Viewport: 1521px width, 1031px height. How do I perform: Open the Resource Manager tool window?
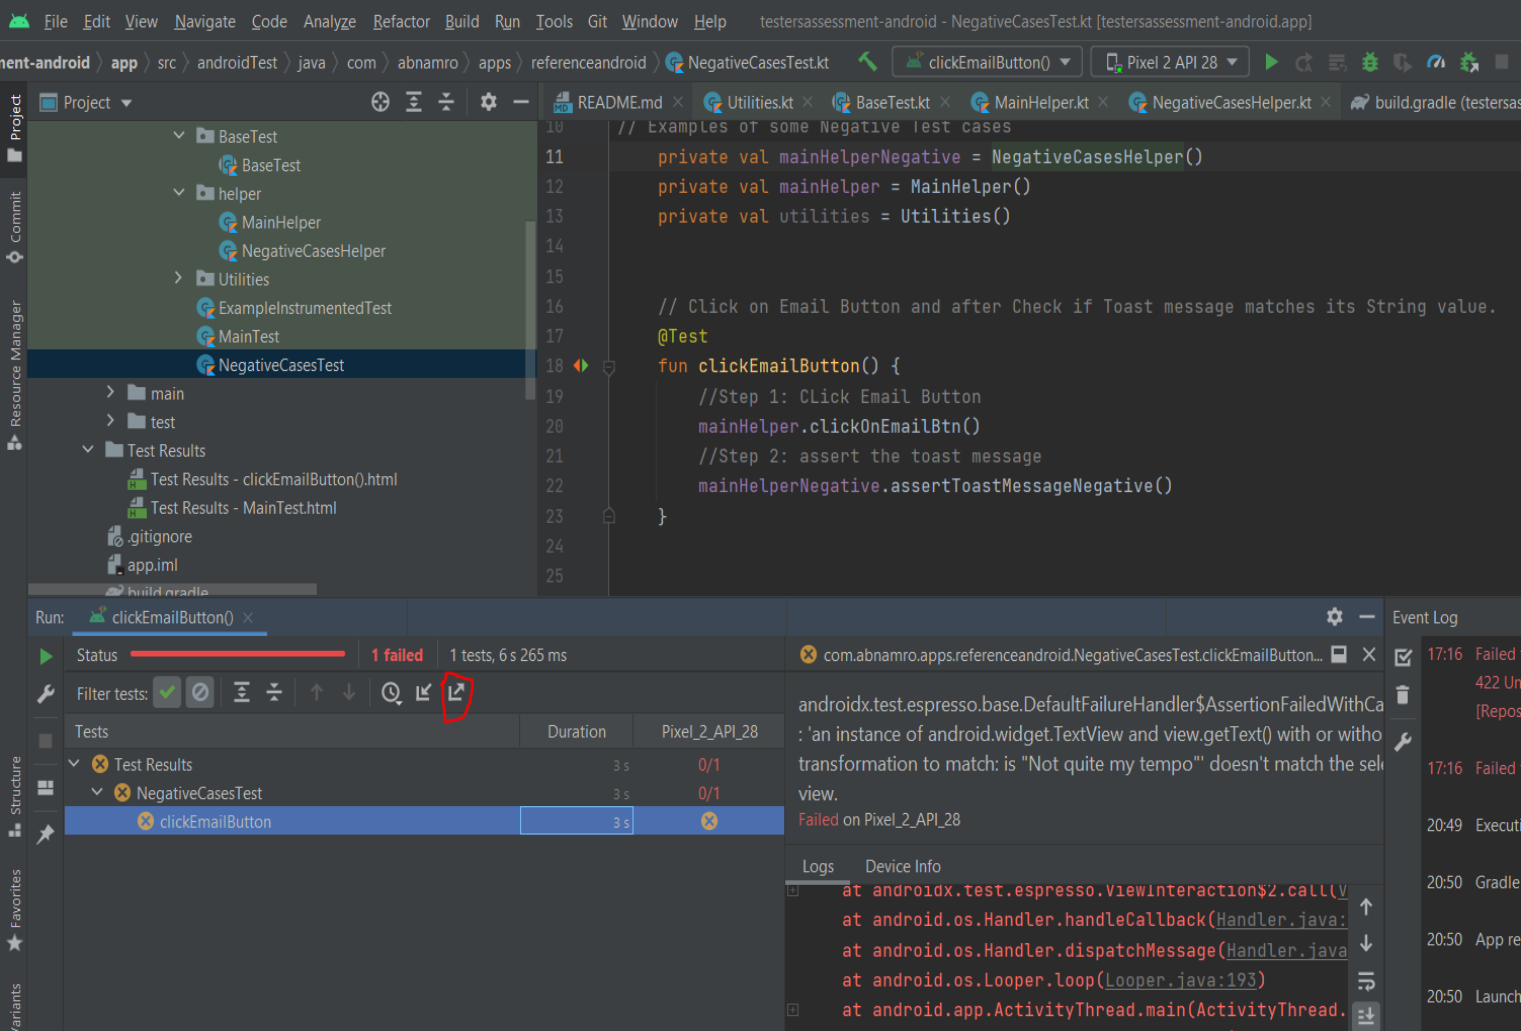[x=14, y=375]
